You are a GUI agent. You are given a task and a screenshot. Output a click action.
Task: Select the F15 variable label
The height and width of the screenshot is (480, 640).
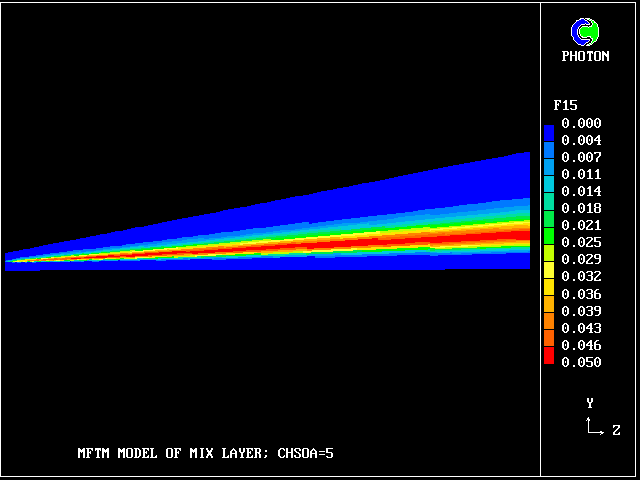pos(566,105)
